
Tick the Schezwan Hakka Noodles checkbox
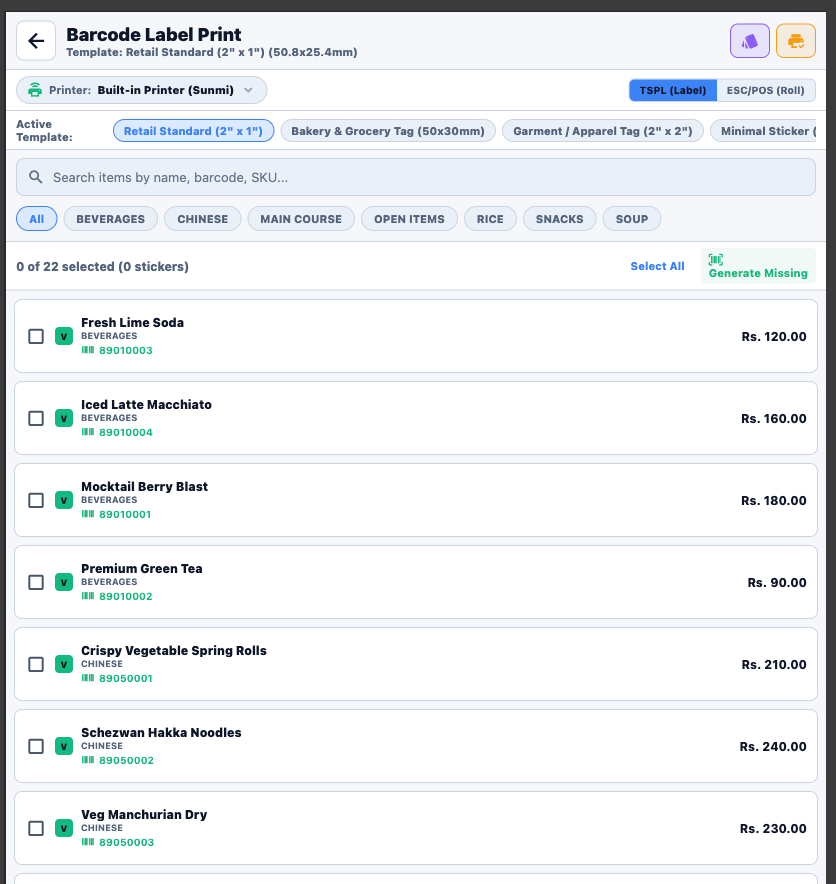[36, 746]
